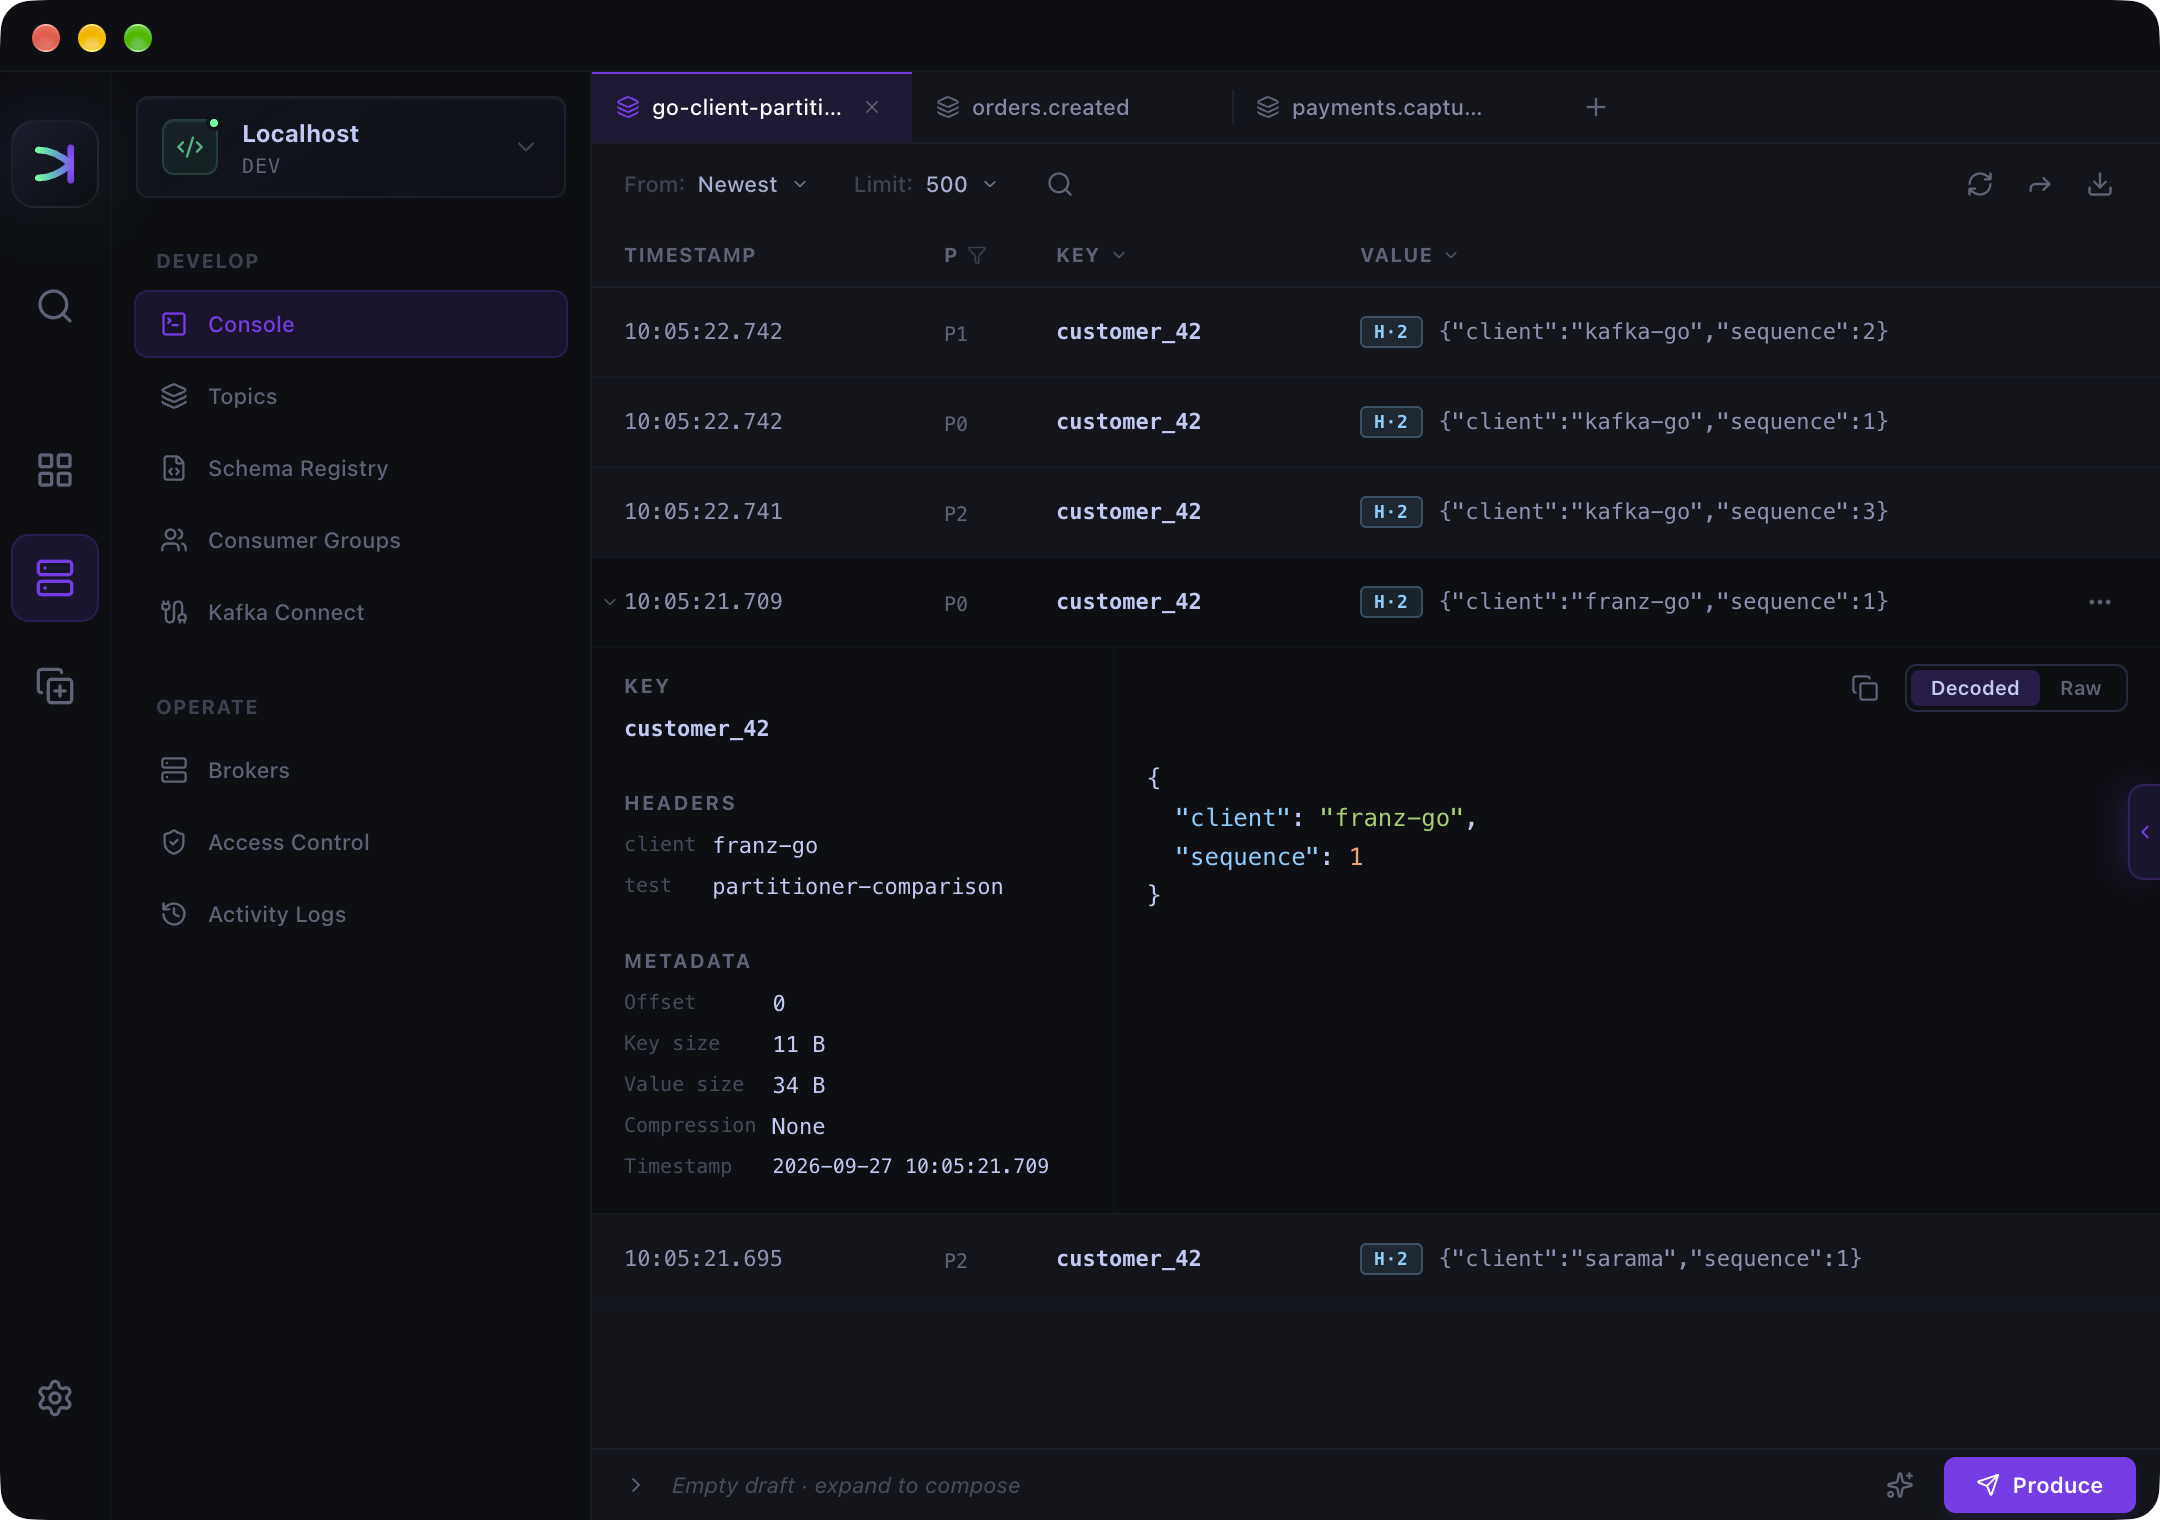2160x1520 pixels.
Task: Collapse the expanded 10:05:21.709 row
Action: pyautogui.click(x=610, y=602)
